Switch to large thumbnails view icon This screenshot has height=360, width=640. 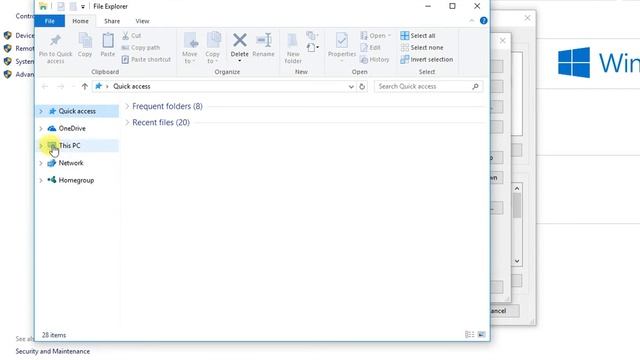[x=482, y=335]
